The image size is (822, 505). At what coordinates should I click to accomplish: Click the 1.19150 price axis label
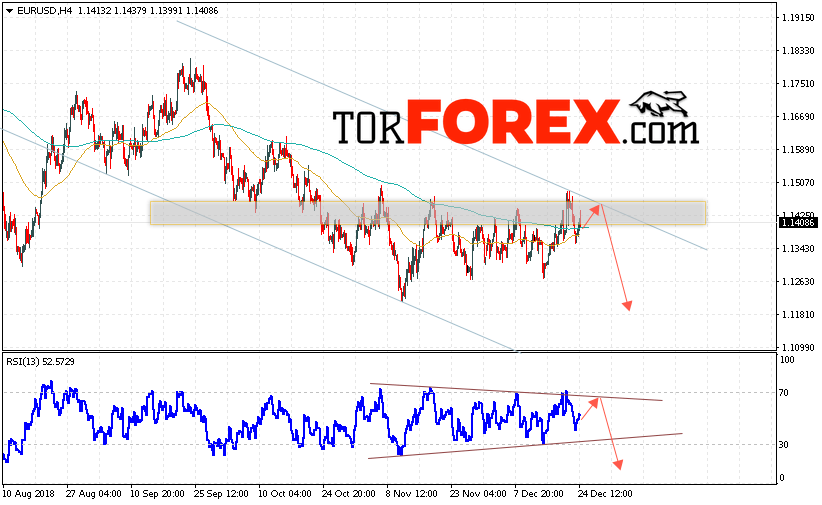coord(798,18)
